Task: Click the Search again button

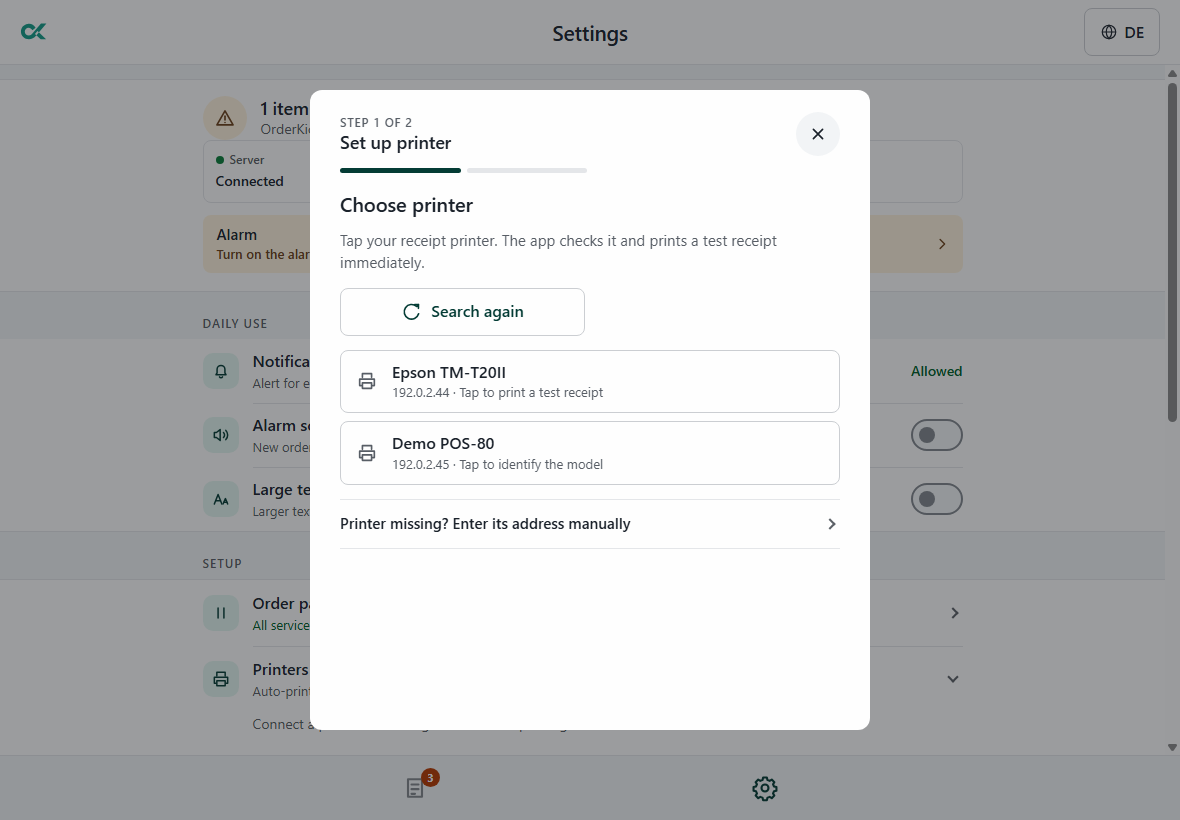Action: click(462, 311)
